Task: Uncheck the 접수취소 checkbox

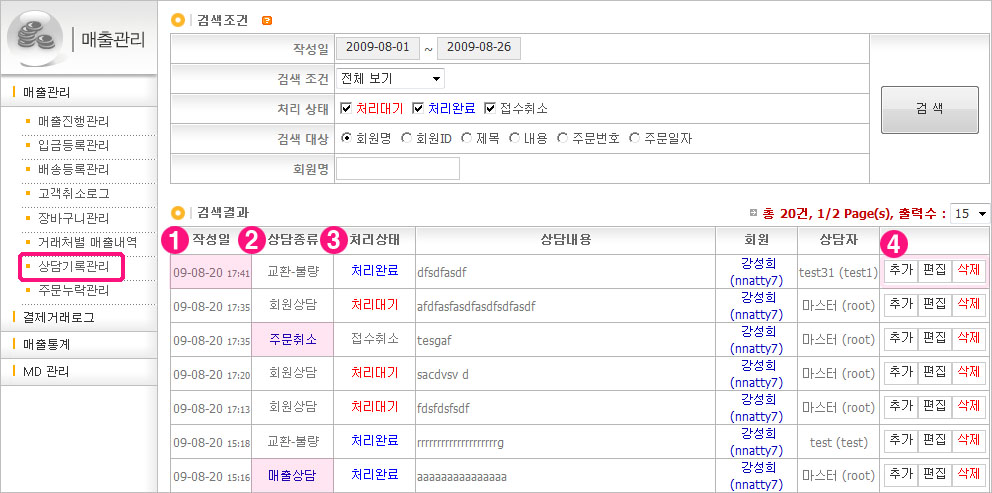Action: (490, 108)
